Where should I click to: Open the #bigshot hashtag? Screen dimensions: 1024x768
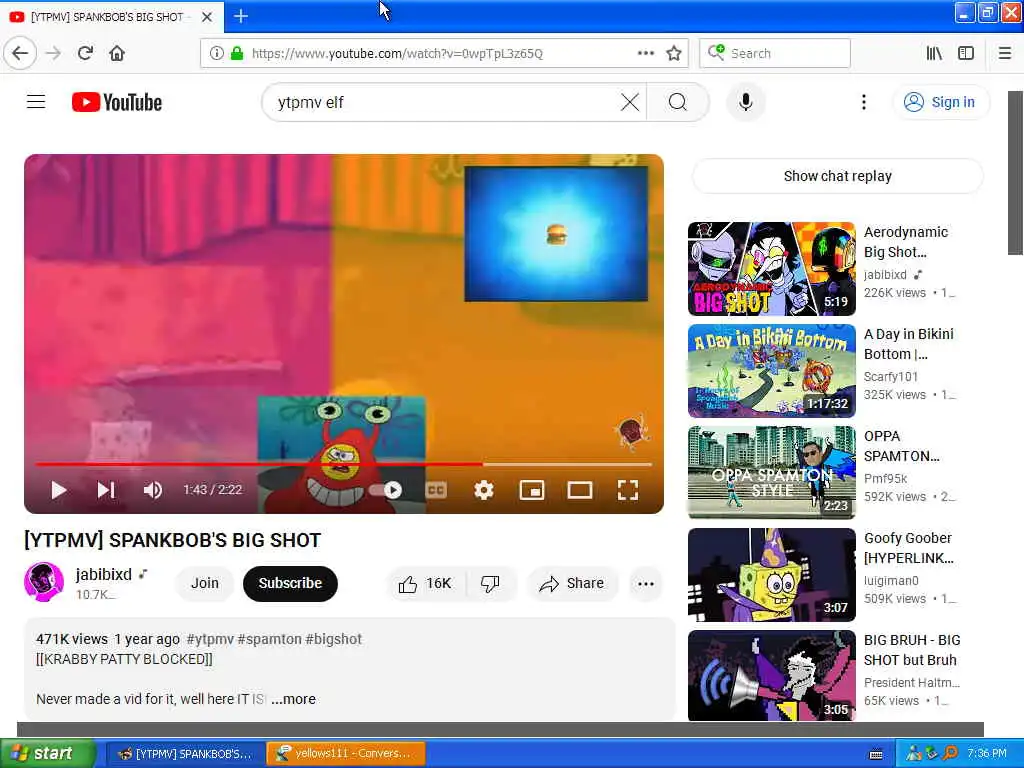[x=333, y=639]
